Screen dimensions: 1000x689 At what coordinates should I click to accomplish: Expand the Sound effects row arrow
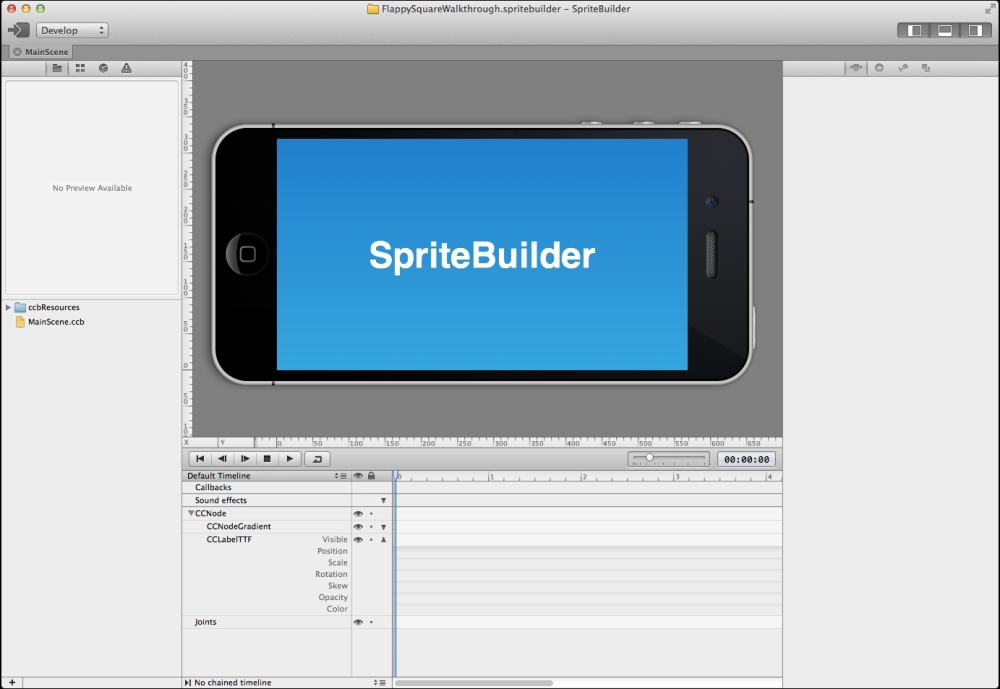coord(383,501)
